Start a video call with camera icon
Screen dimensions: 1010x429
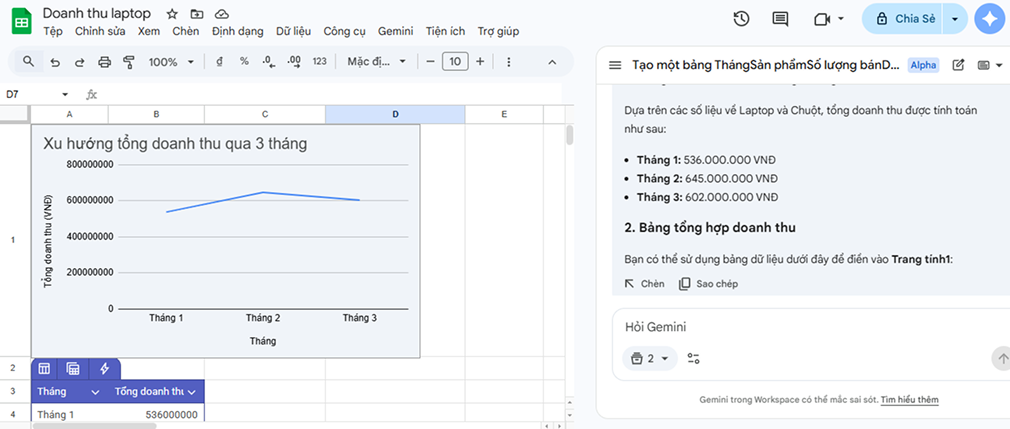click(821, 19)
